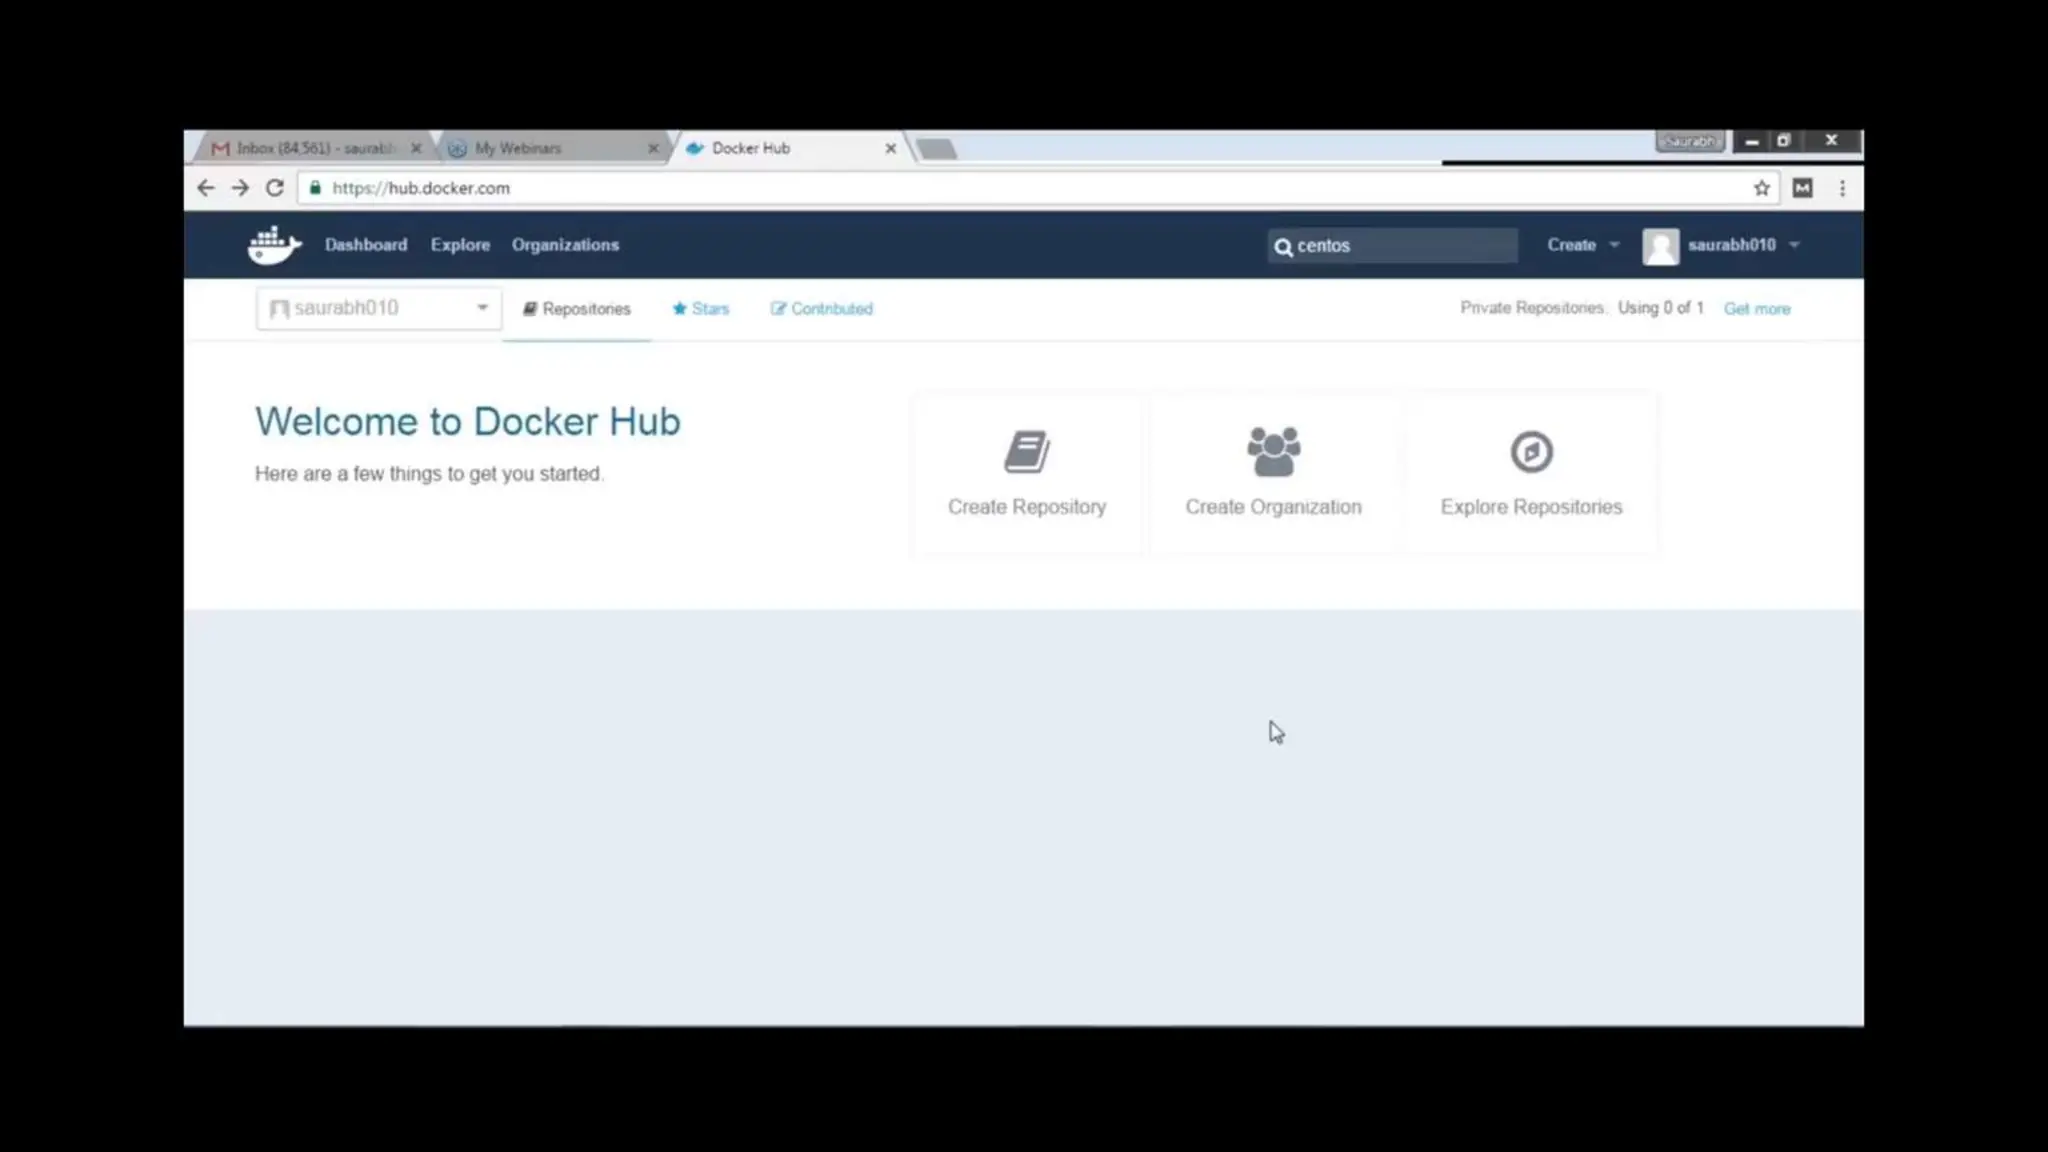Open the saurabh010 account menu

pyautogui.click(x=1743, y=245)
